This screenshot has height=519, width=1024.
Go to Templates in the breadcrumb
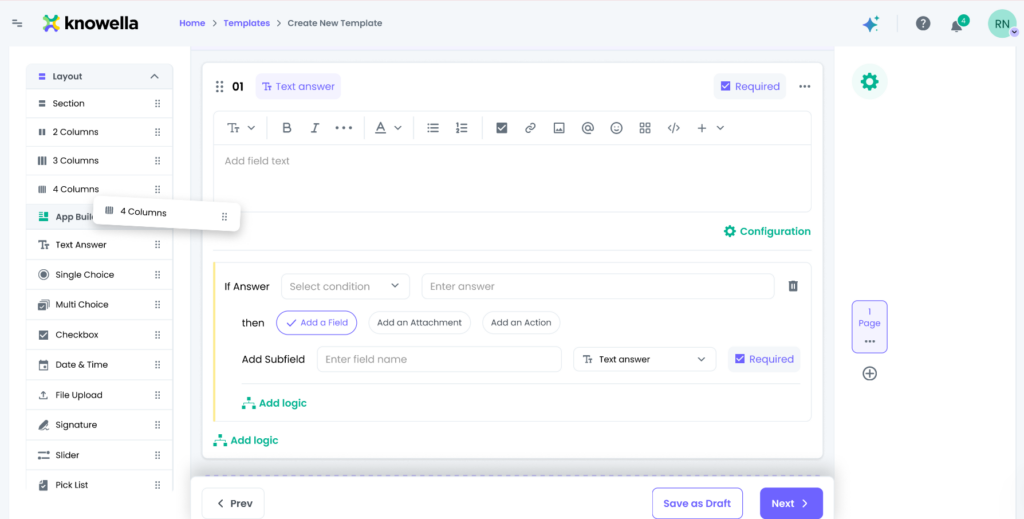(246, 23)
